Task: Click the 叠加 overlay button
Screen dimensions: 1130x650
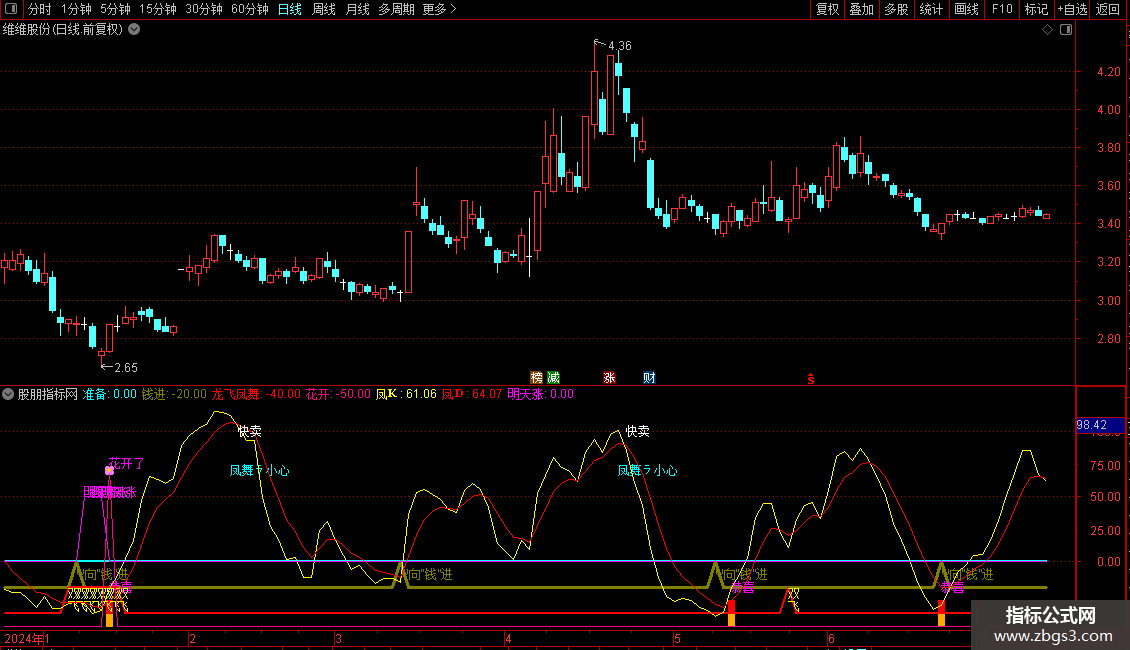Action: (862, 9)
